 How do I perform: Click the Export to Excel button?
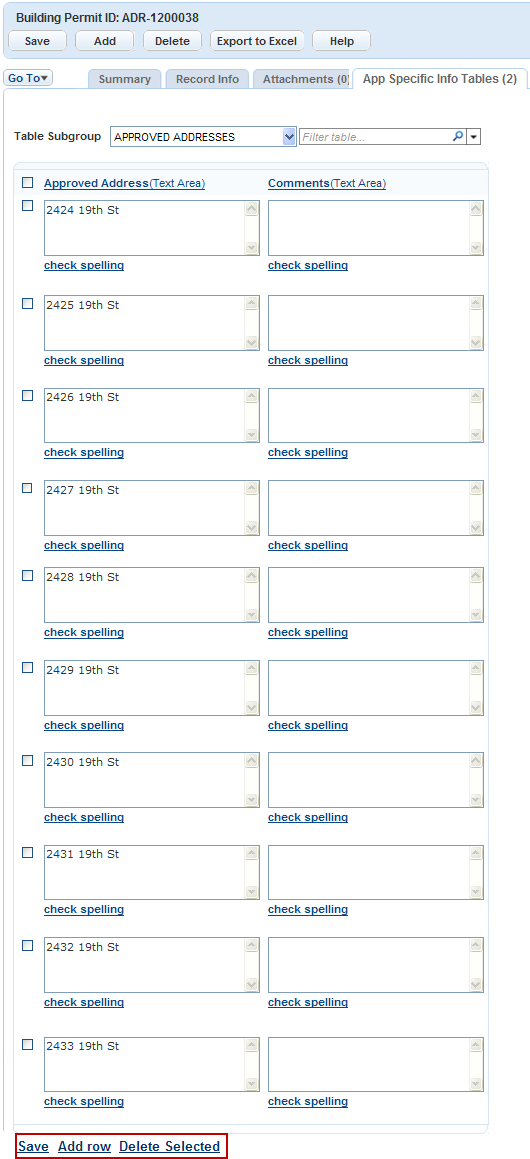(256, 41)
